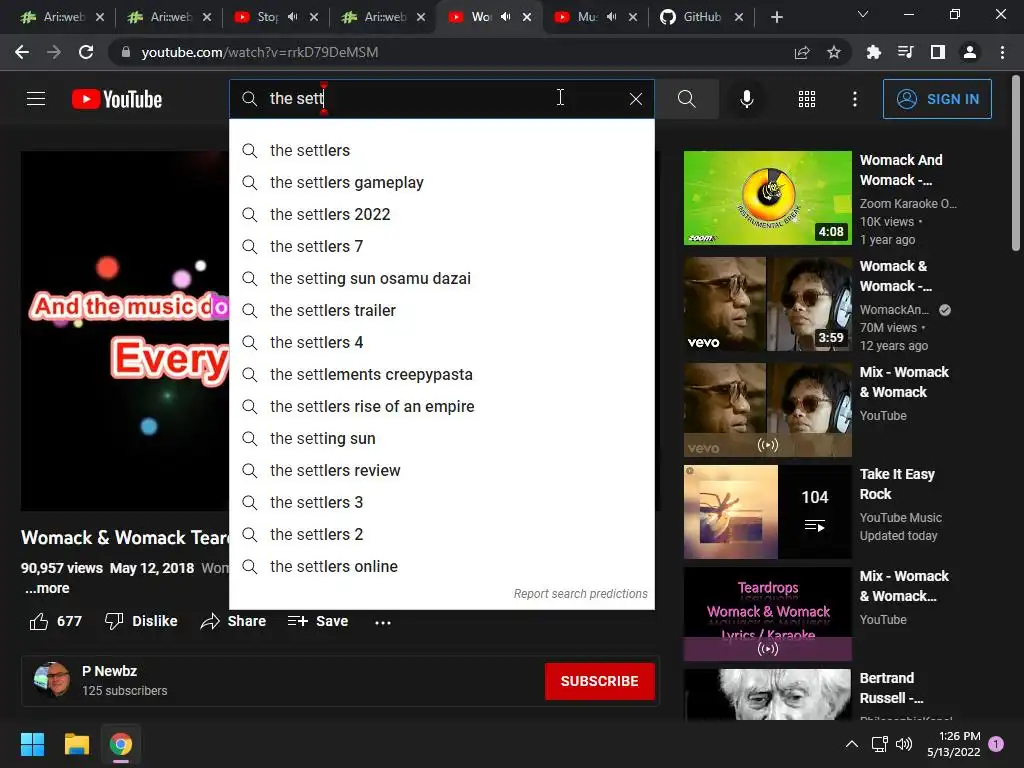The height and width of the screenshot is (768, 1024).
Task: Click Report search predictions link
Action: 580,594
